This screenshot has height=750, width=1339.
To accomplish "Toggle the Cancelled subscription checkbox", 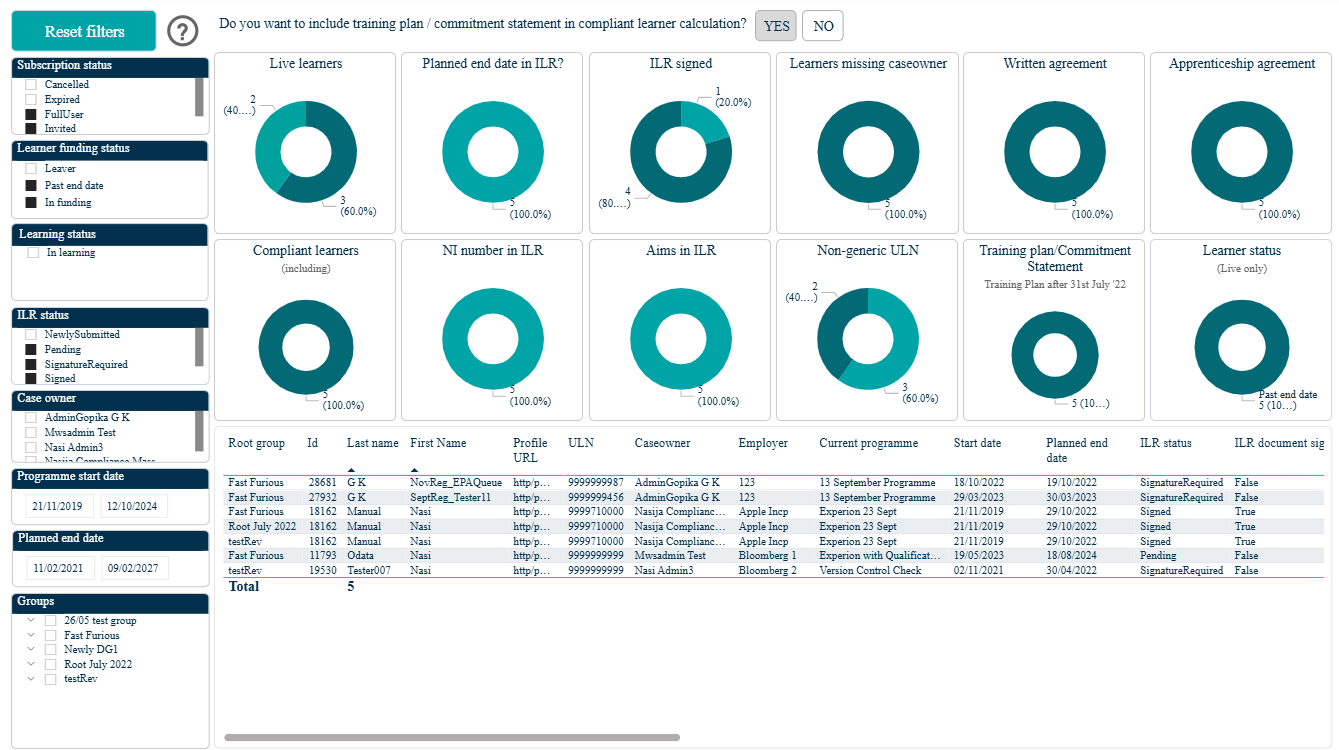I will pyautogui.click(x=31, y=85).
